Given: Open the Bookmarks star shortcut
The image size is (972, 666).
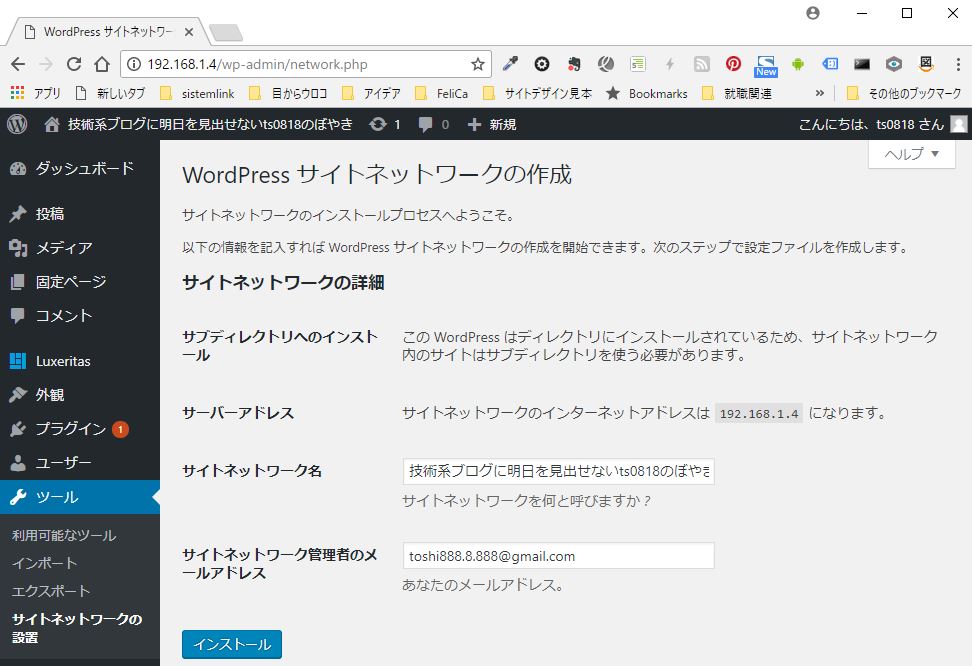Looking at the screenshot, I should coord(647,94).
